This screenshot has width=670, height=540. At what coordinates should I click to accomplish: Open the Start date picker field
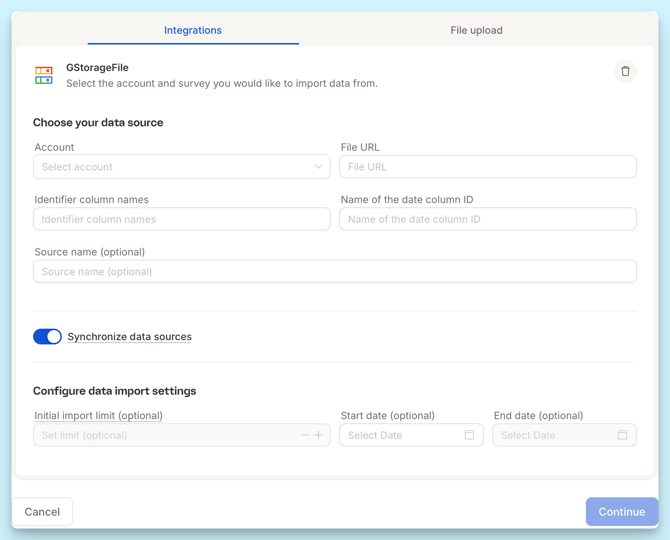pos(400,435)
